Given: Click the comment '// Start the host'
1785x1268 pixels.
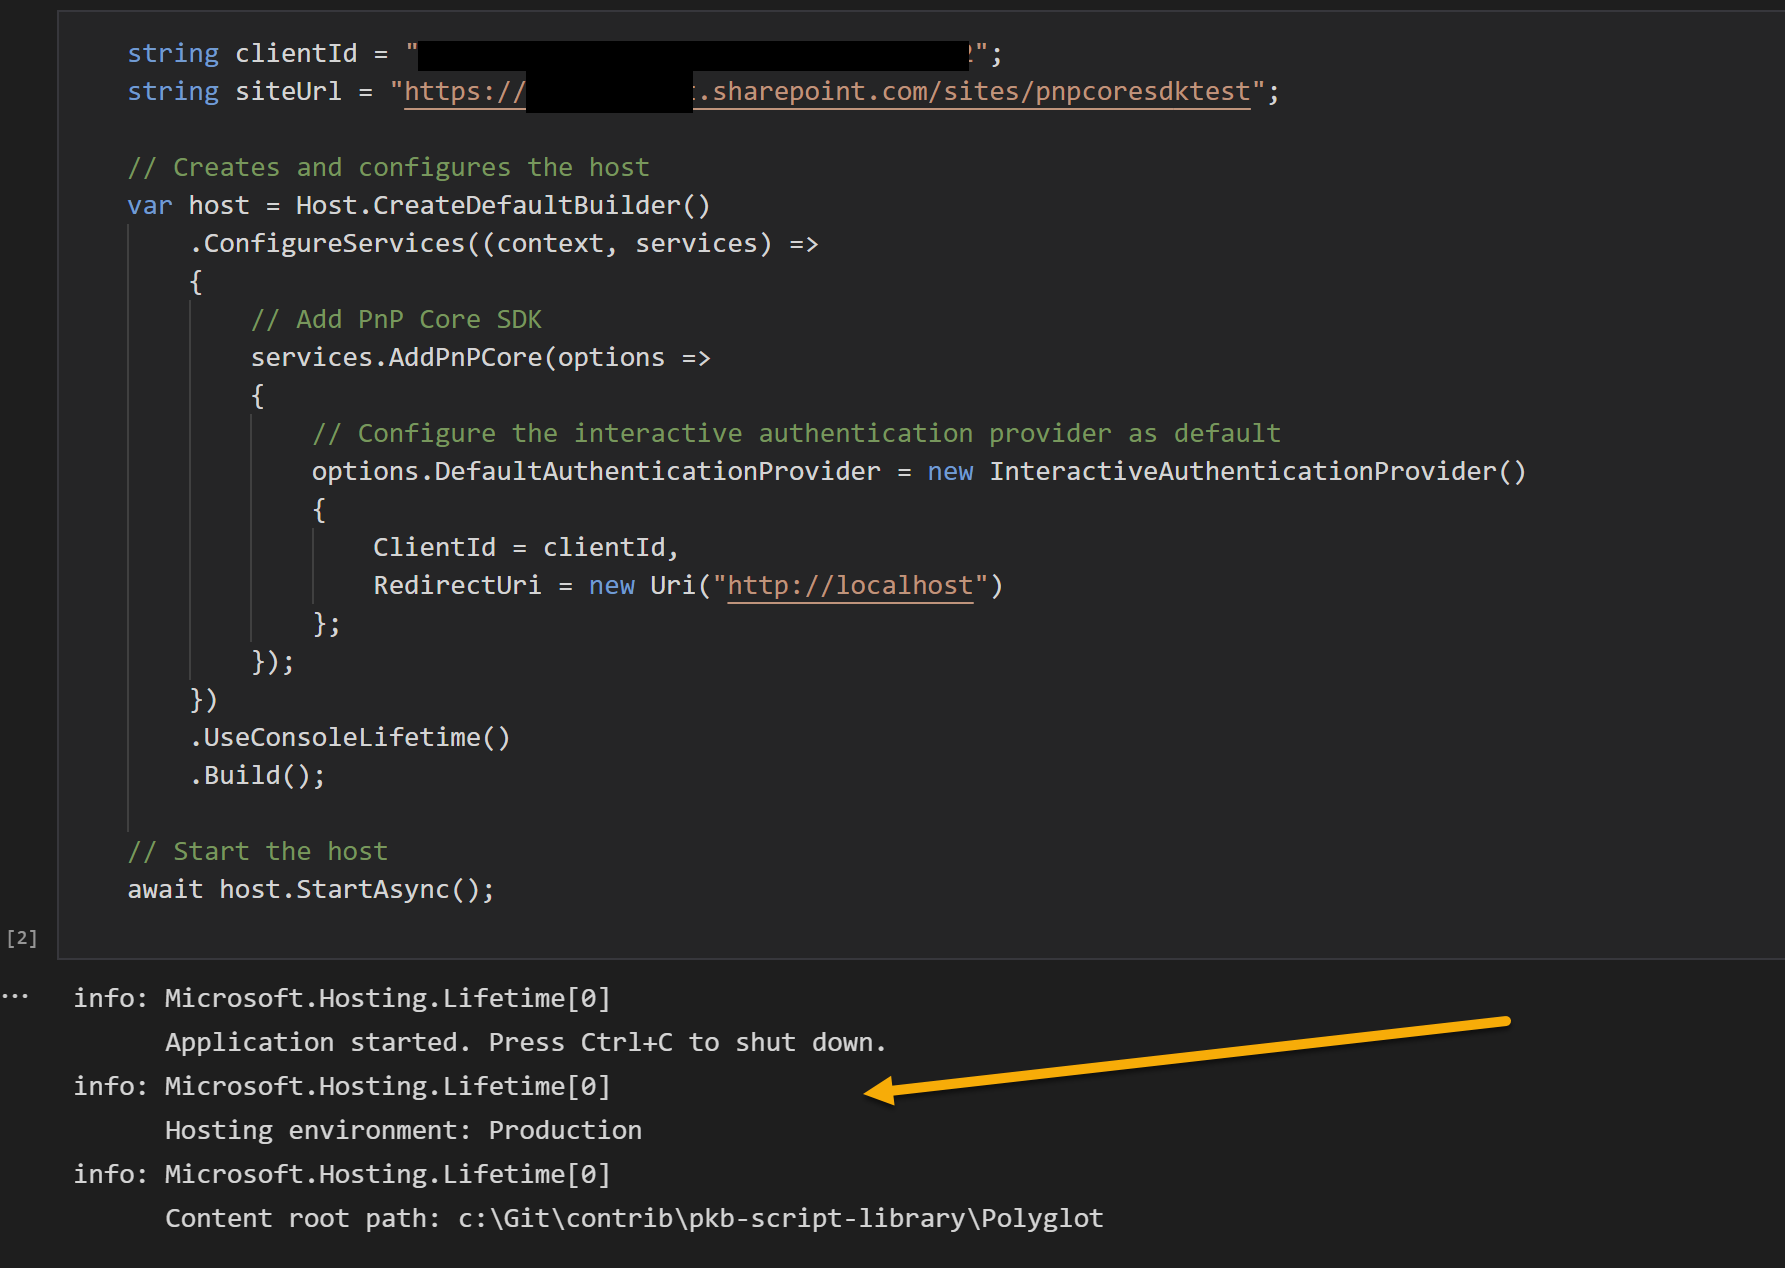Looking at the screenshot, I should pos(257,850).
